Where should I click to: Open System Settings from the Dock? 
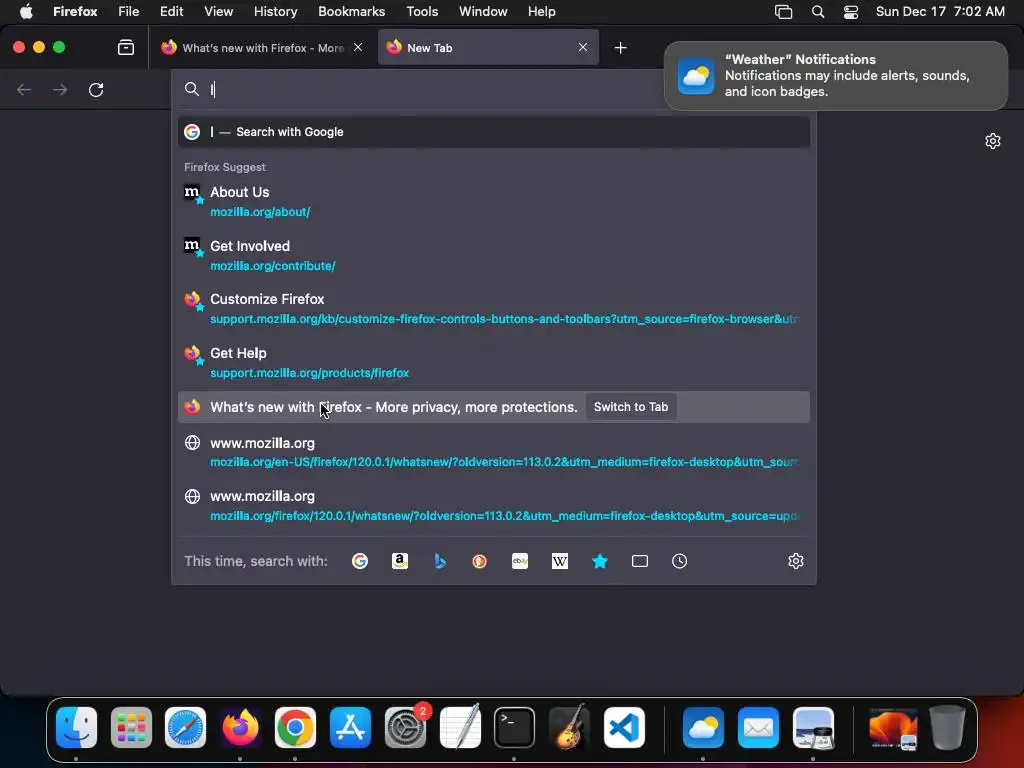pyautogui.click(x=406, y=727)
